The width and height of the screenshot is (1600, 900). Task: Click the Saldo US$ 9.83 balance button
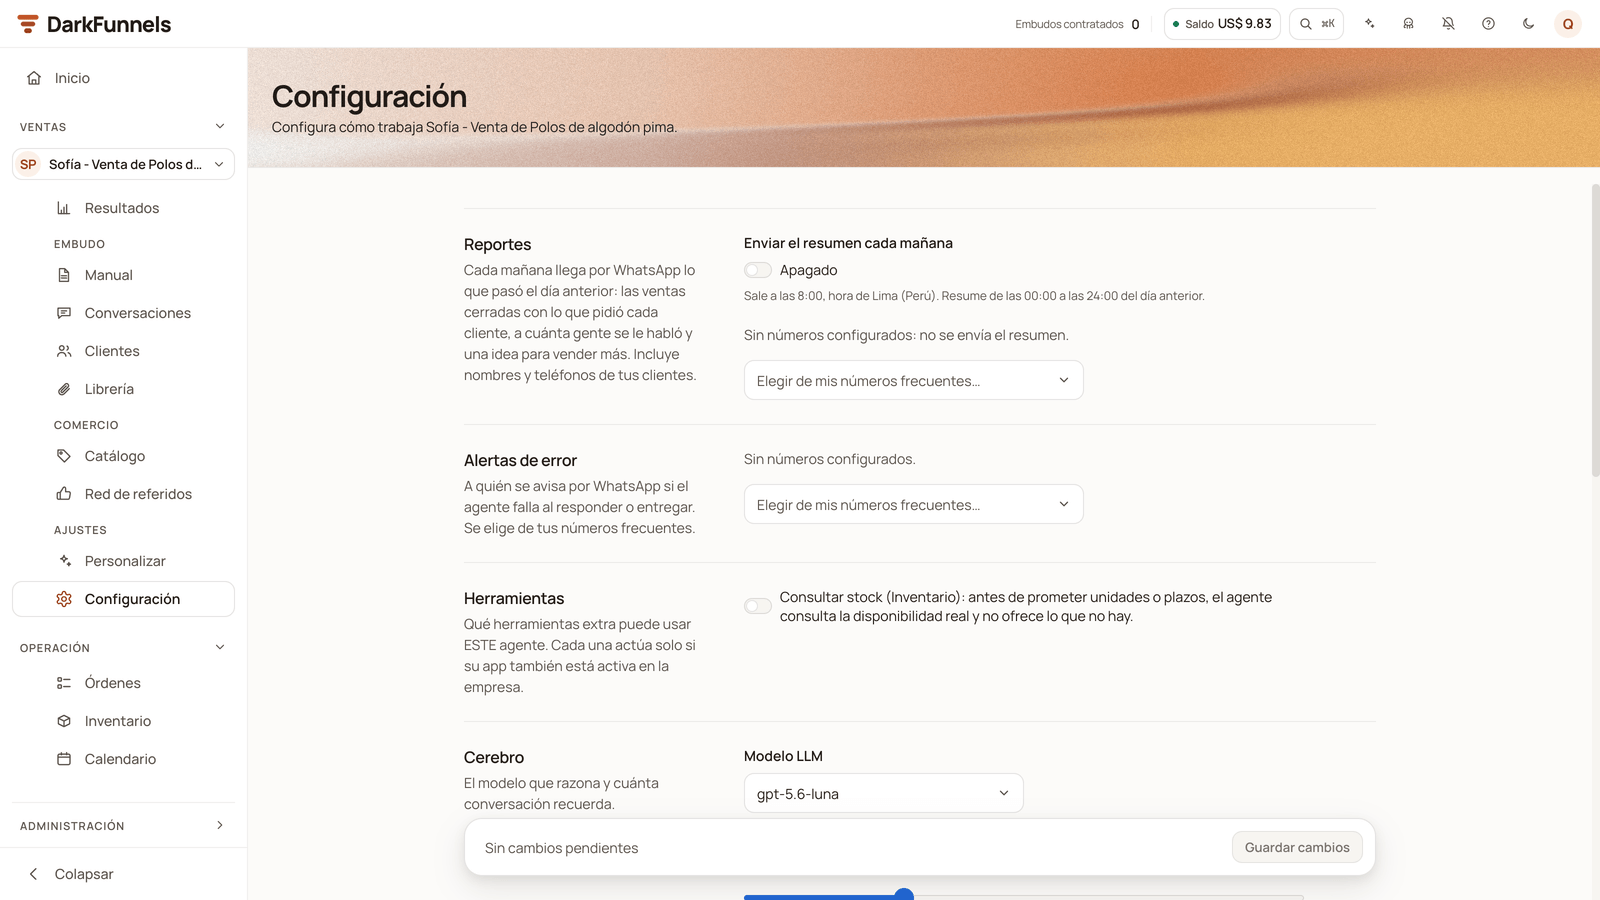(1222, 24)
